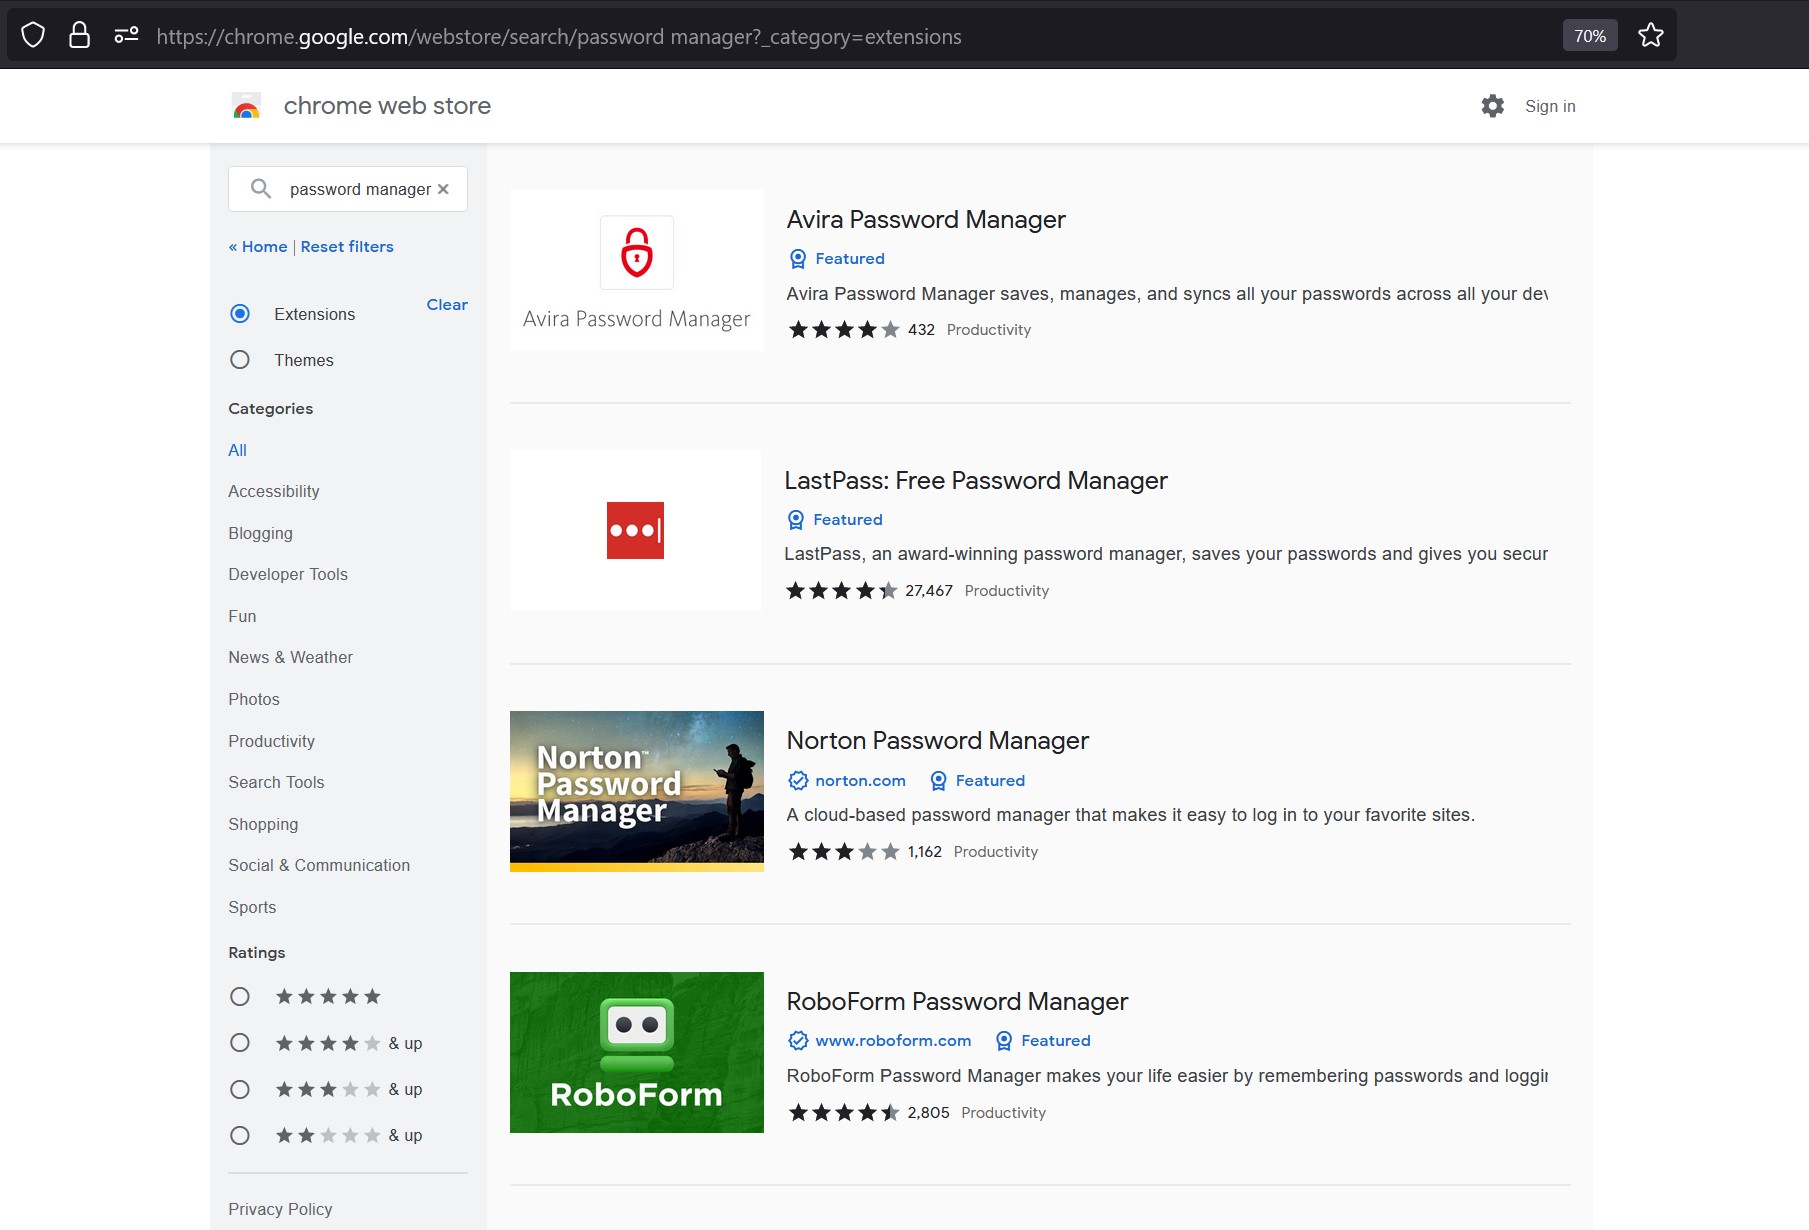Bookmark the page using the star icon
Image resolution: width=1809 pixels, height=1230 pixels.
point(1649,35)
